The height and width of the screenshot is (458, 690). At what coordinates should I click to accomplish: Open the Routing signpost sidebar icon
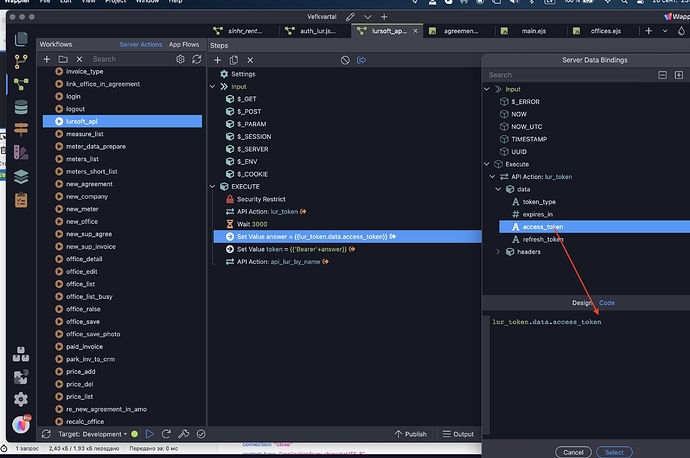tap(21, 129)
